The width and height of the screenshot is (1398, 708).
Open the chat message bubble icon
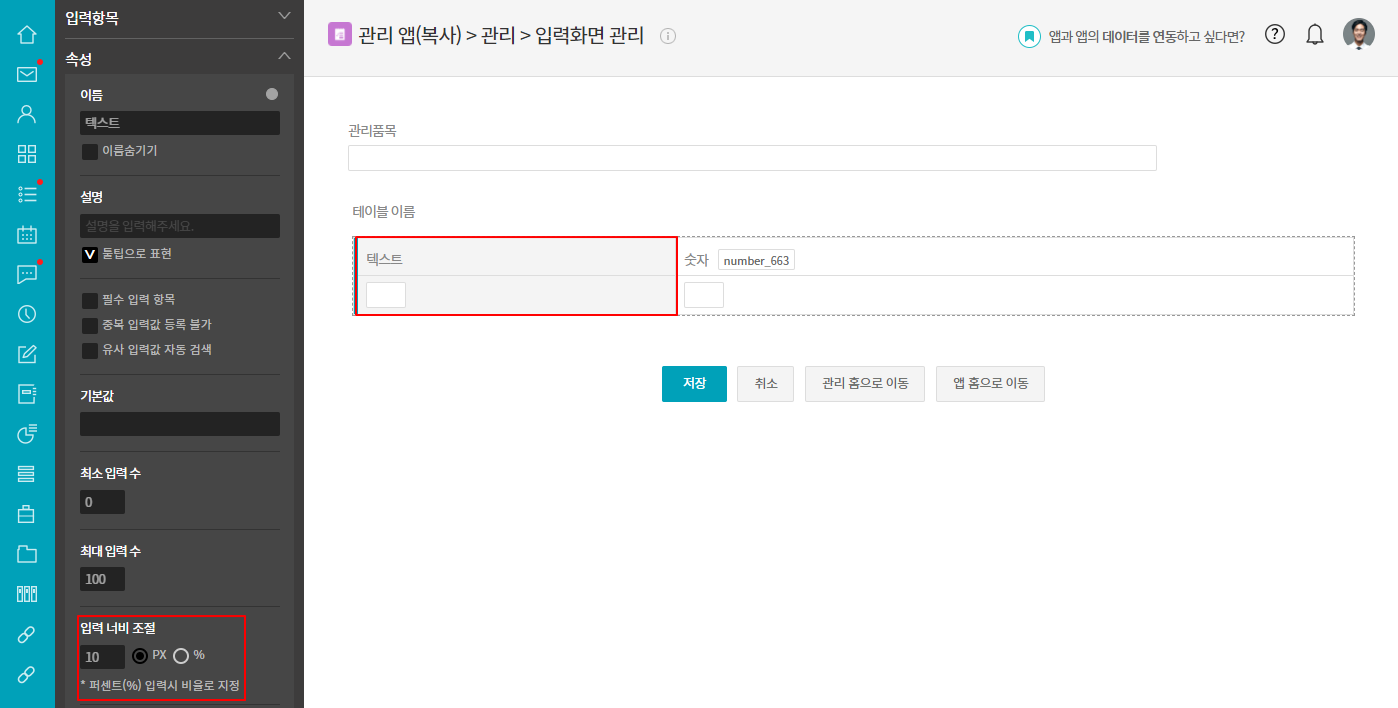(x=27, y=275)
